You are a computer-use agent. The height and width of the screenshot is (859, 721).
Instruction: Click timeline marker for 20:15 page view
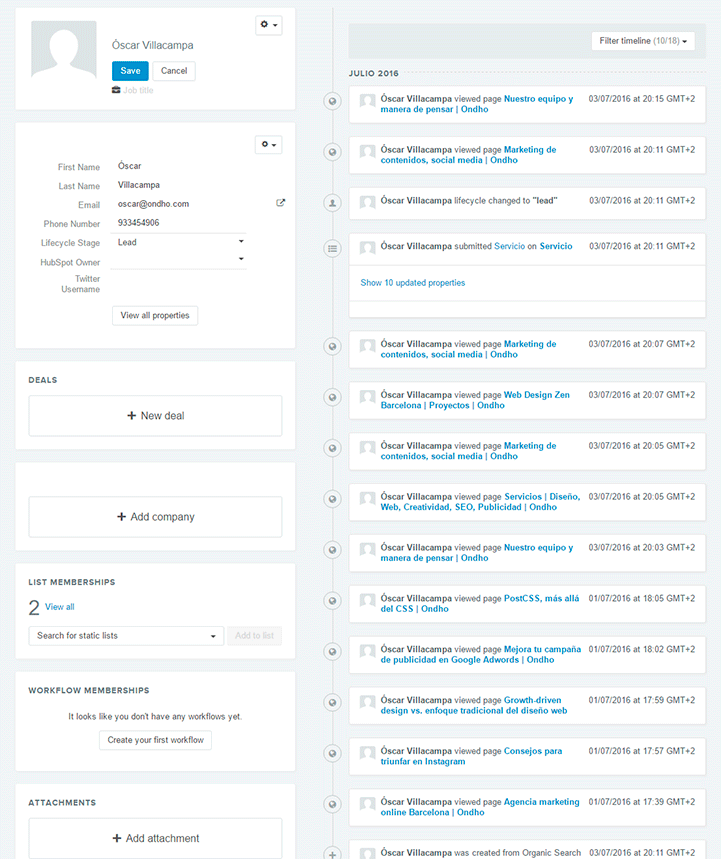click(333, 101)
